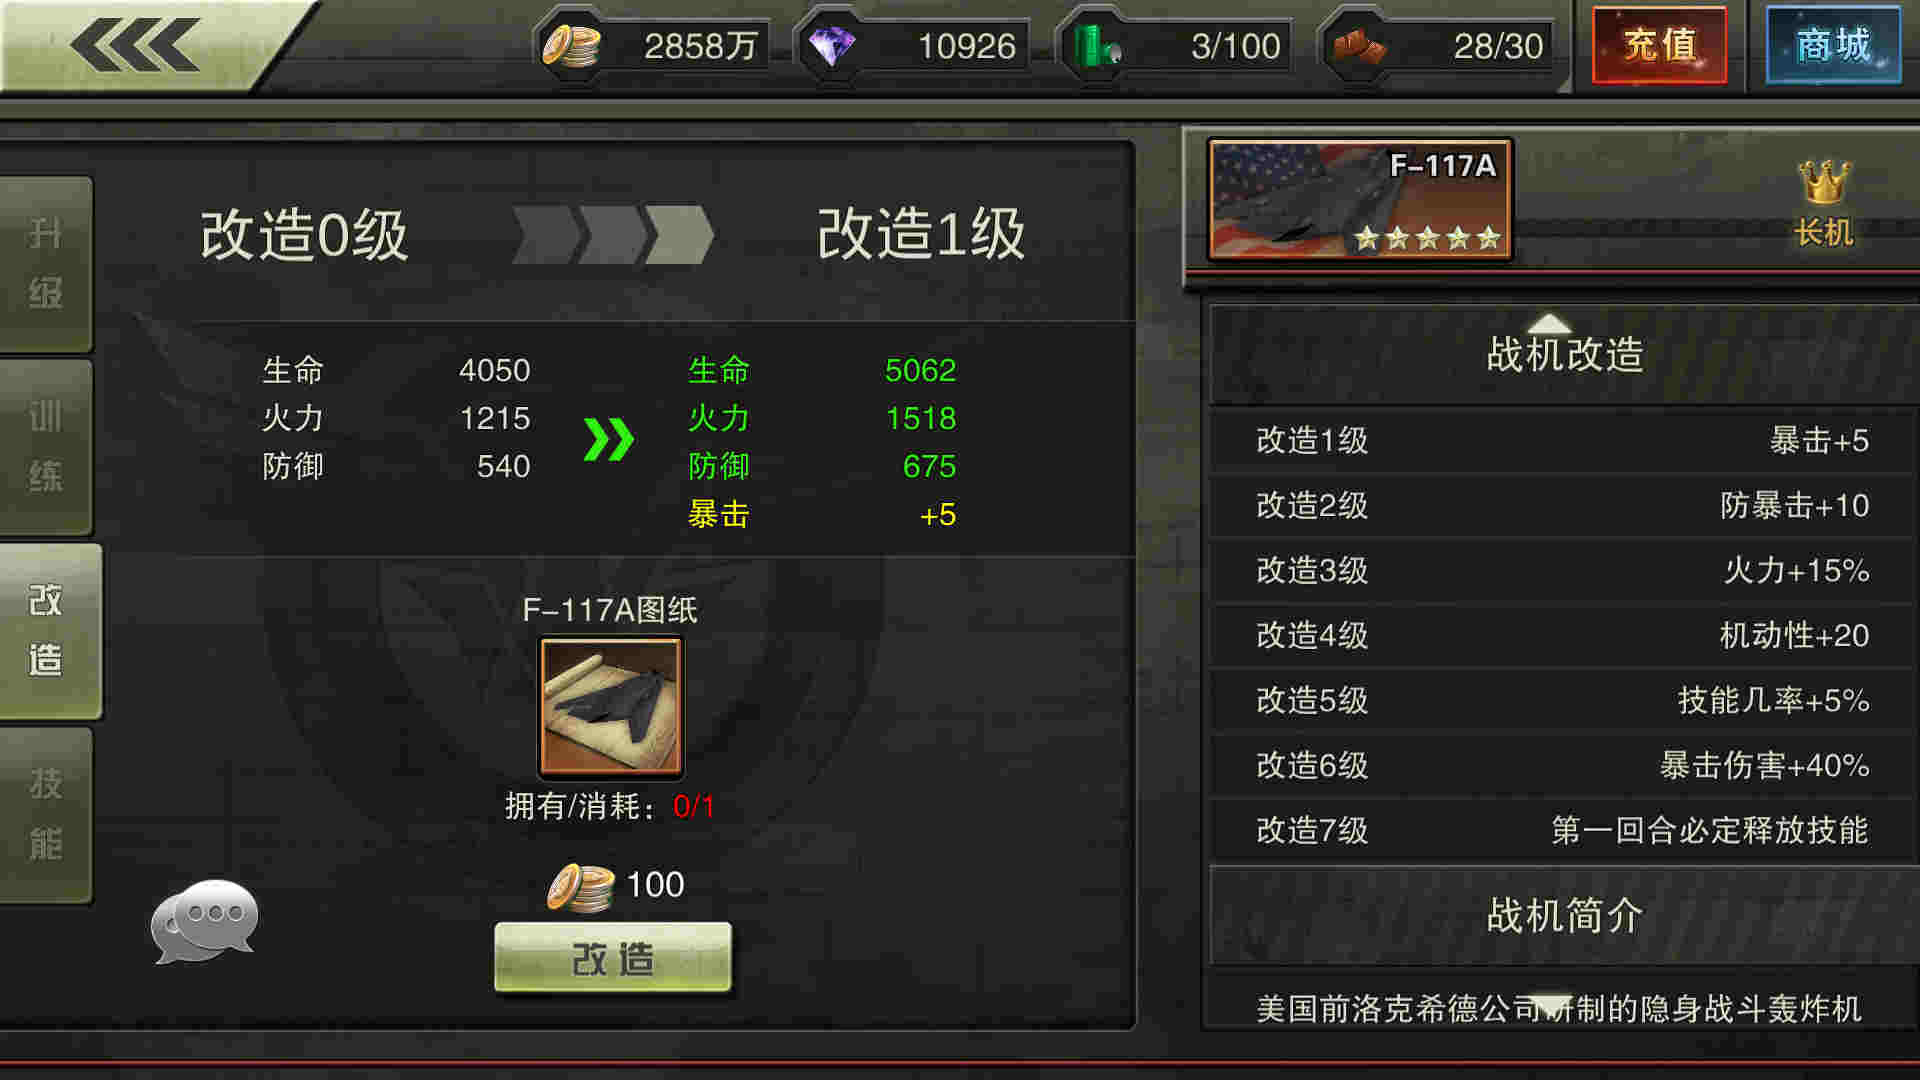Click the green 改造 button

tap(613, 958)
